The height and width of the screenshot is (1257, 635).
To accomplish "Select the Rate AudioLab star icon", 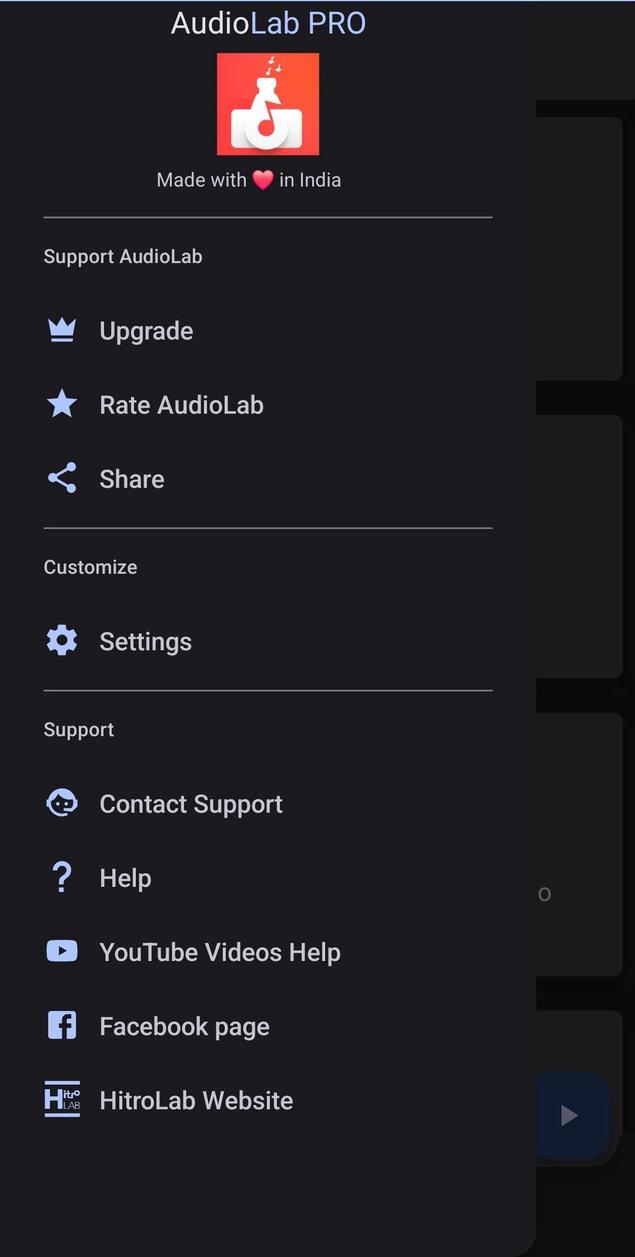I will 61,404.
